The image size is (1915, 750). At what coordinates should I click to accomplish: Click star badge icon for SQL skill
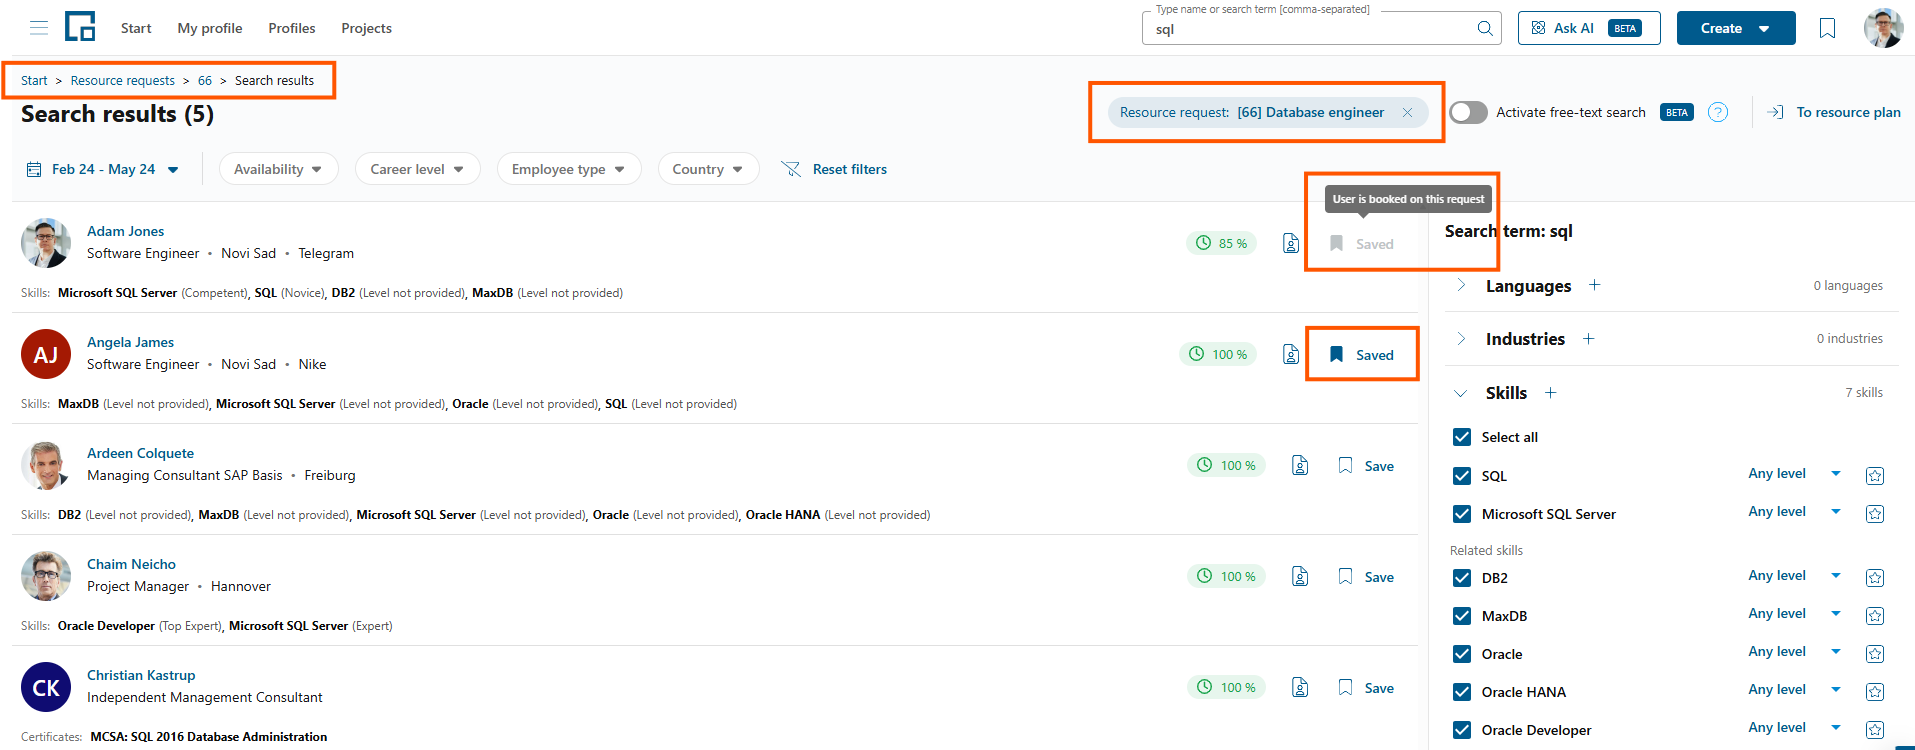click(1875, 476)
